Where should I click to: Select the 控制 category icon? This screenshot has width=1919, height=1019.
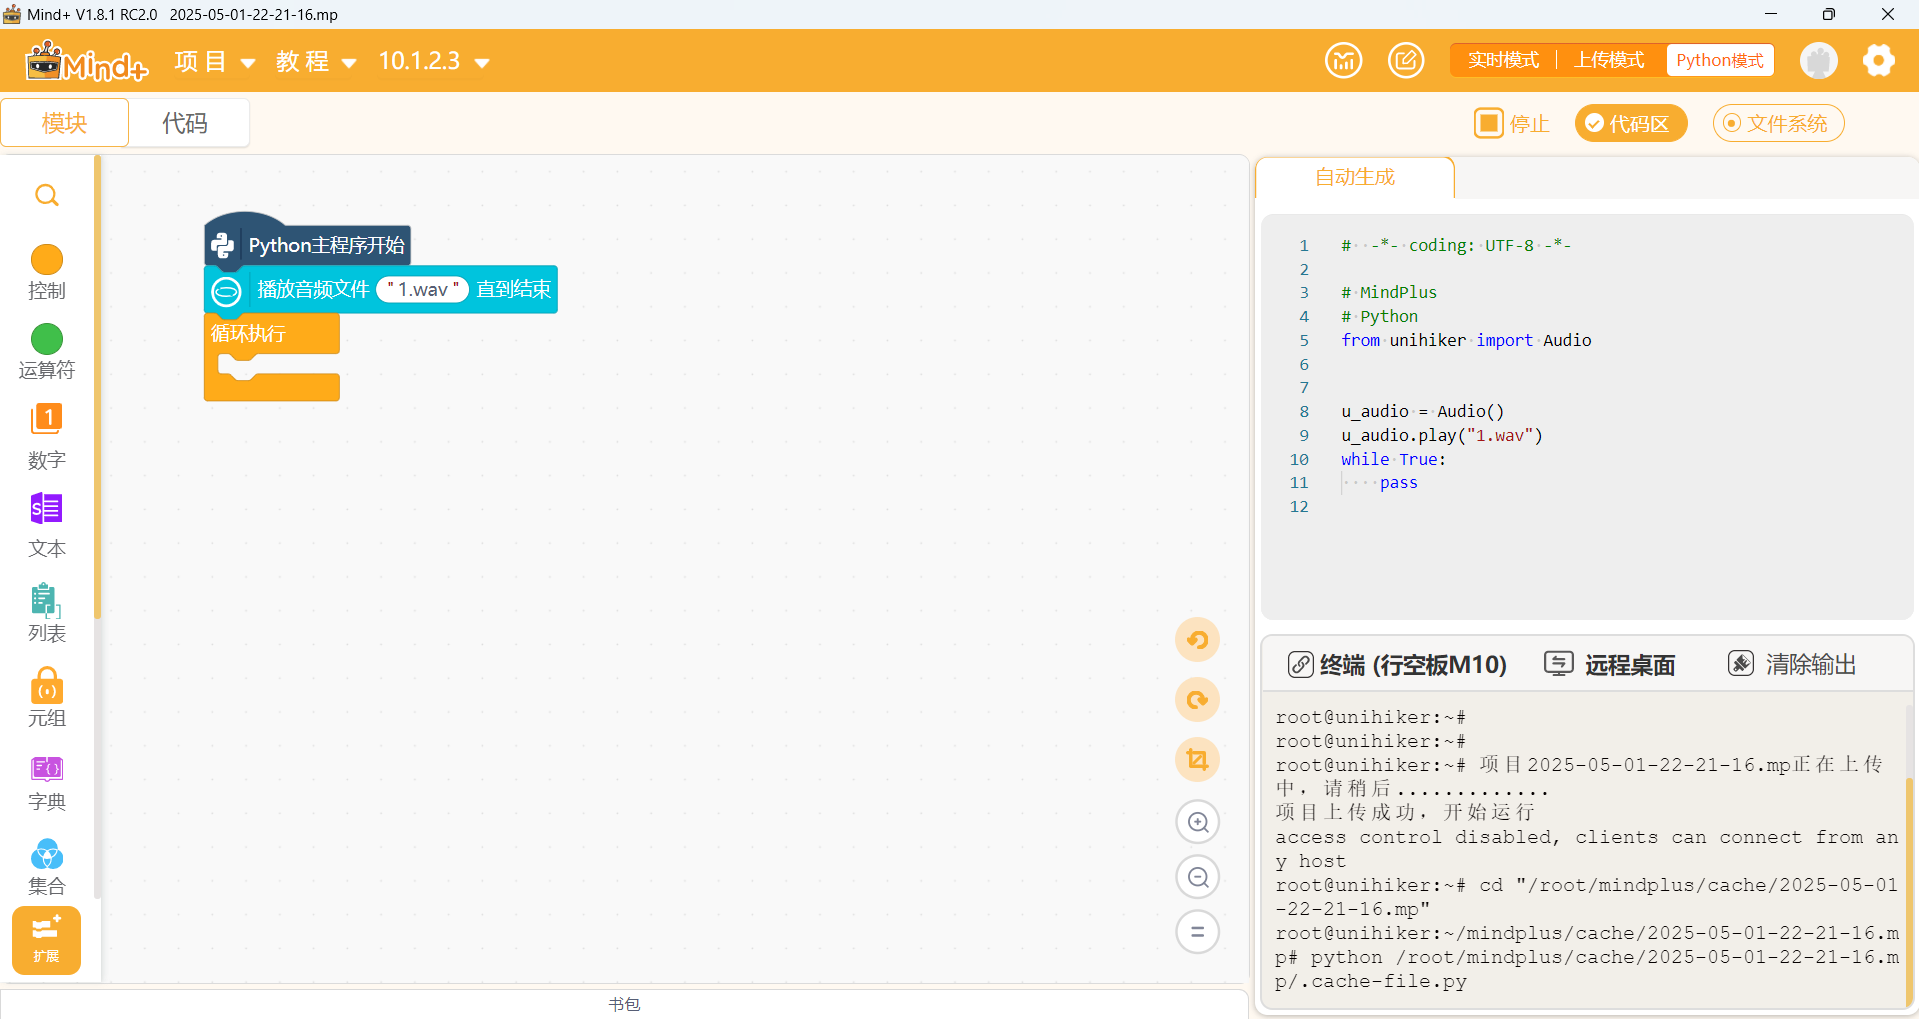coord(47,260)
